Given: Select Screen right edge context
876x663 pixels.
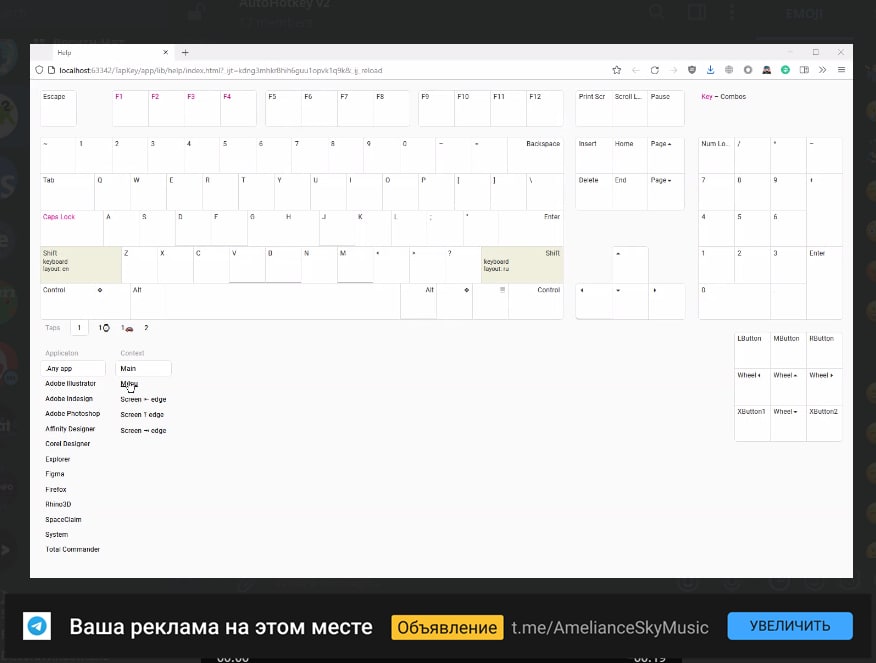Looking at the screenshot, I should [x=143, y=431].
